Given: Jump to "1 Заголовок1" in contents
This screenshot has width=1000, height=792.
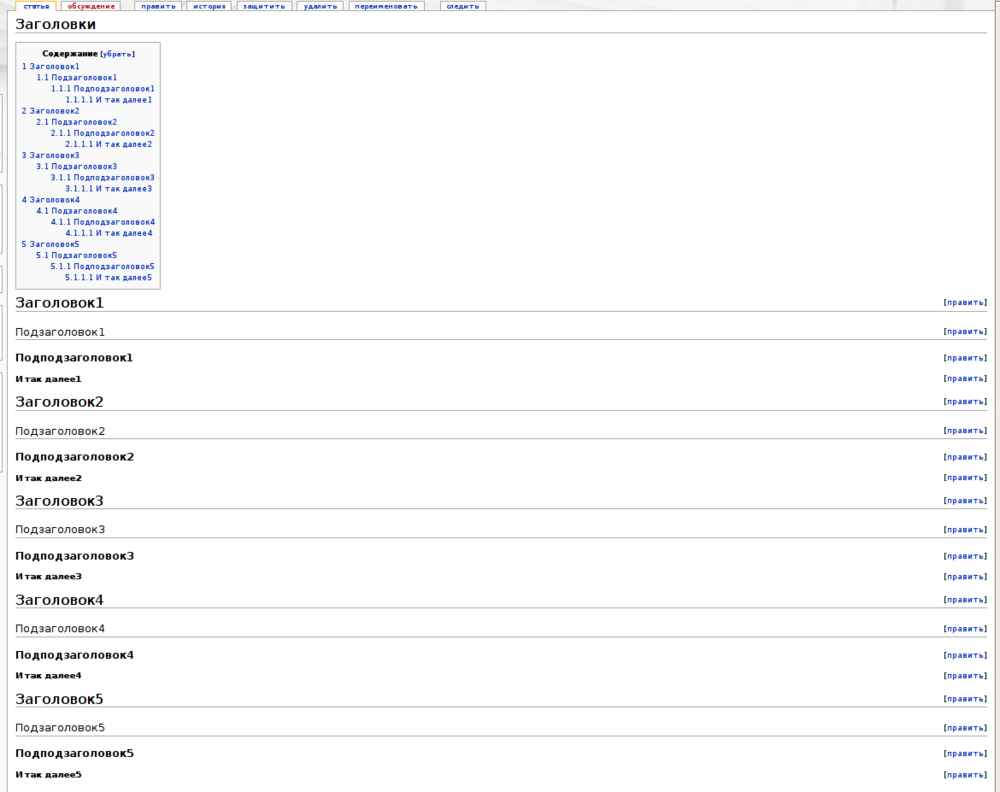Looking at the screenshot, I should (51, 66).
